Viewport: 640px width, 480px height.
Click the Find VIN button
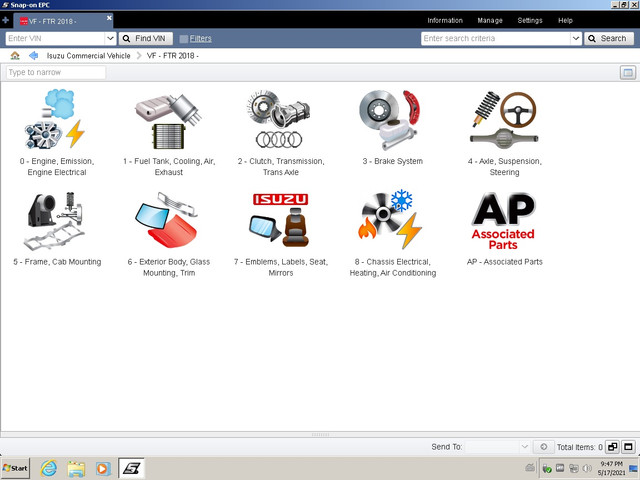[x=146, y=38]
